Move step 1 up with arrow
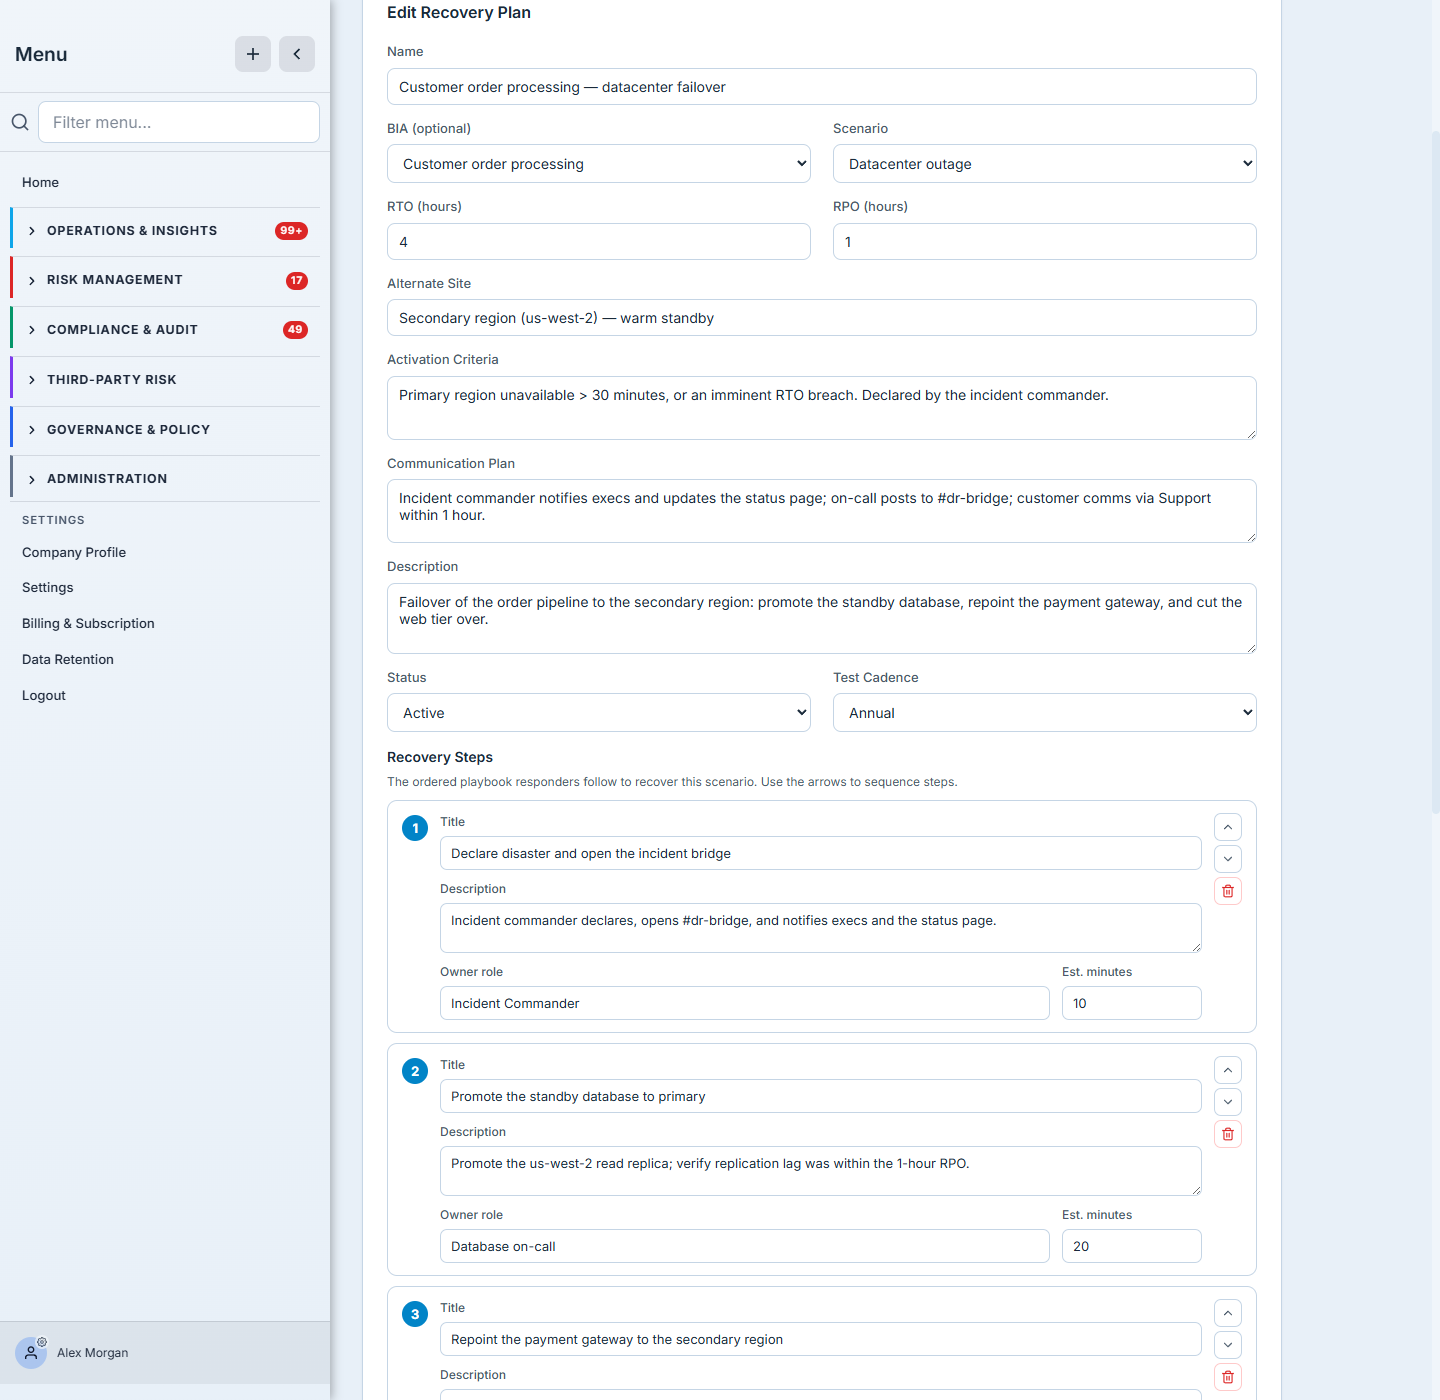Viewport: 1440px width, 1400px height. tap(1228, 827)
